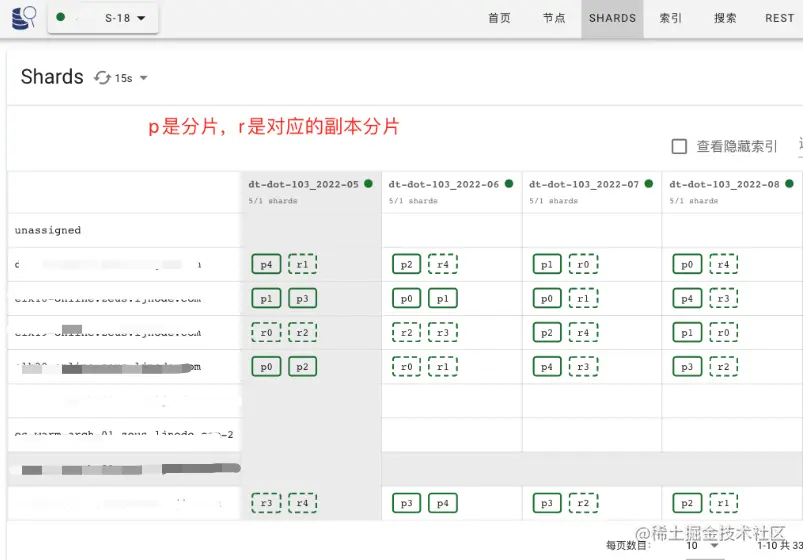Click replica shard r3 under dt-dot-103_2022-06
The height and width of the screenshot is (560, 803).
point(443,333)
